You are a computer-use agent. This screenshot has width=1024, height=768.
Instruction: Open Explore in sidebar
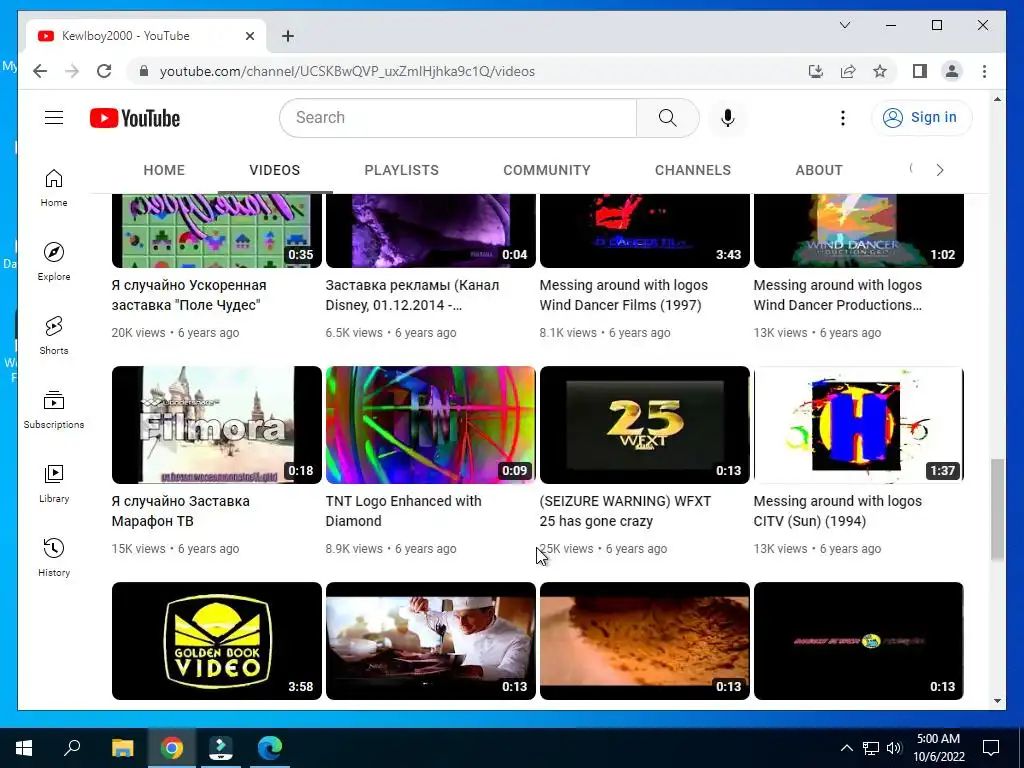54,262
